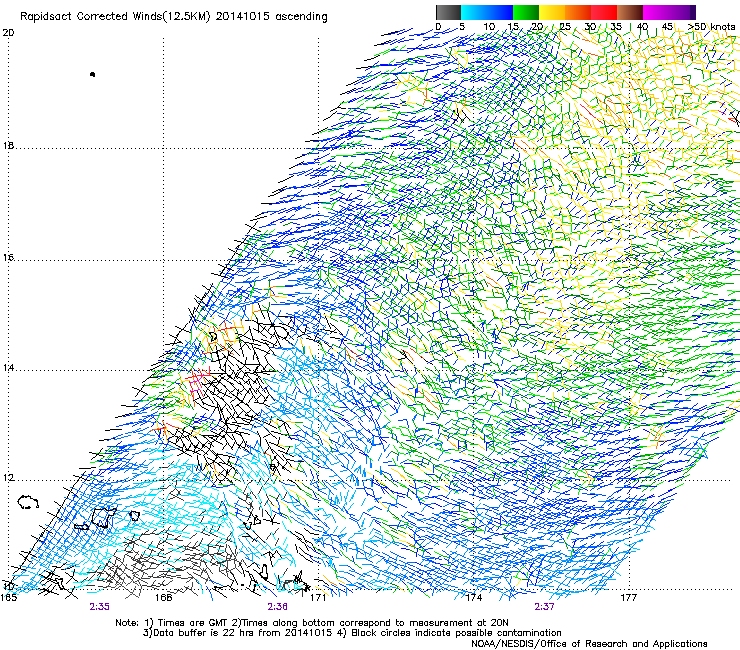The height and width of the screenshot is (650, 740).
Task: Click the ">50 knots" legend label
Action: (711, 27)
